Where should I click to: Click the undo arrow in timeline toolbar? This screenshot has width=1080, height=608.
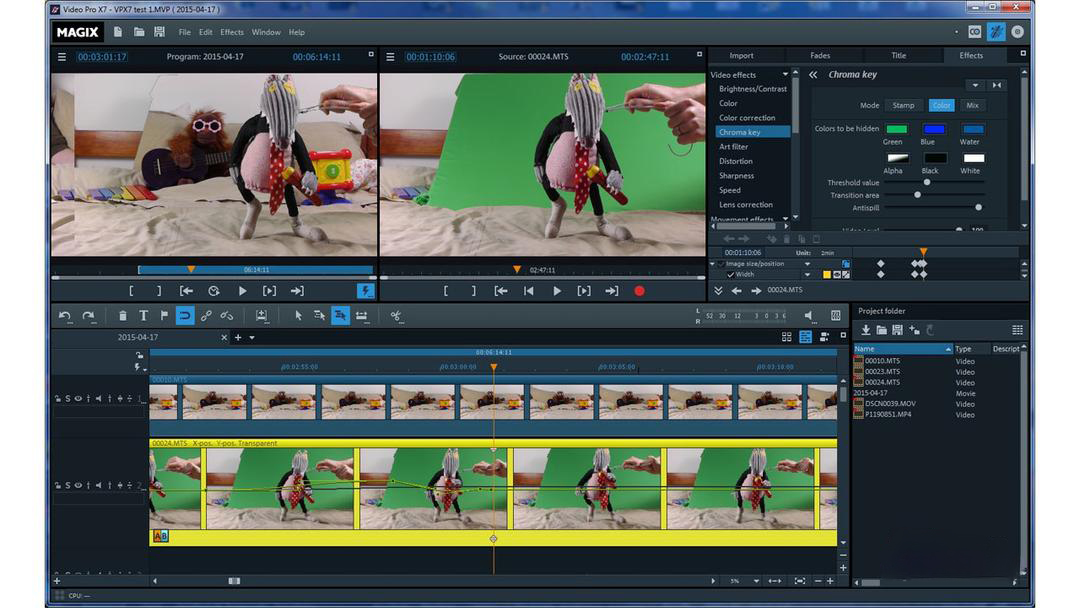tap(65, 316)
